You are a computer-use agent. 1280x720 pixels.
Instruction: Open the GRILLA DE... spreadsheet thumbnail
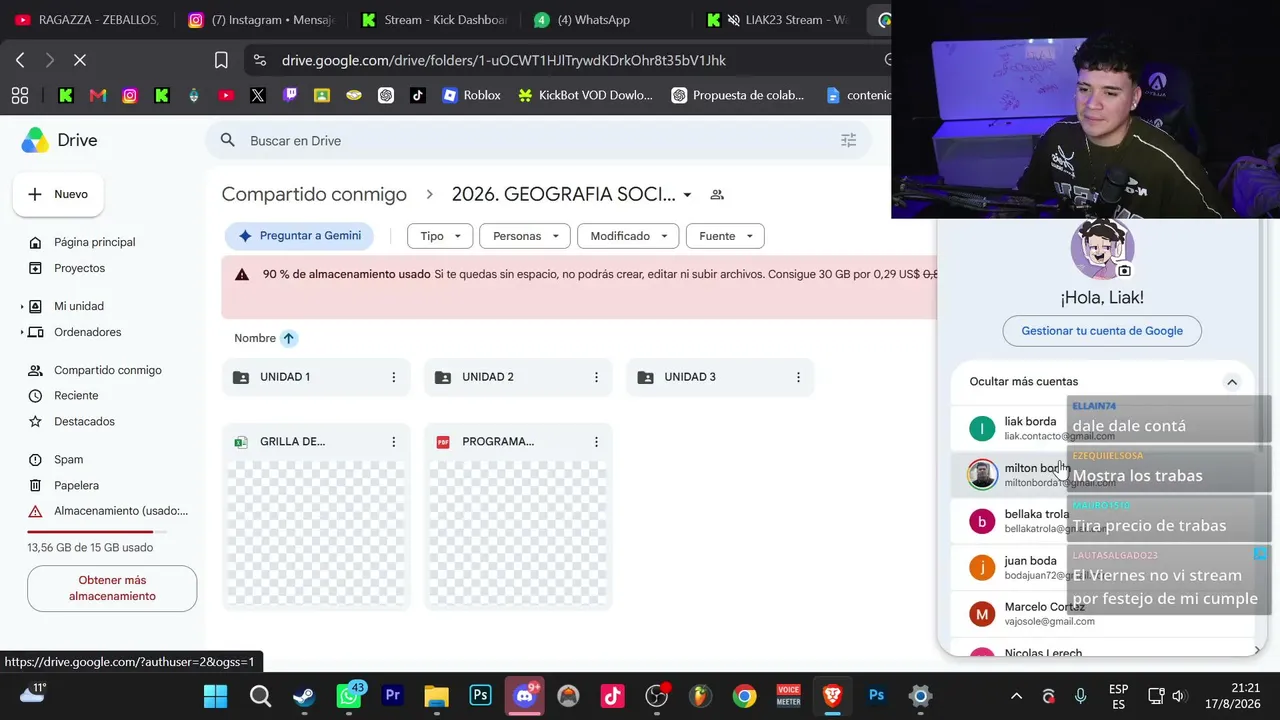point(316,532)
